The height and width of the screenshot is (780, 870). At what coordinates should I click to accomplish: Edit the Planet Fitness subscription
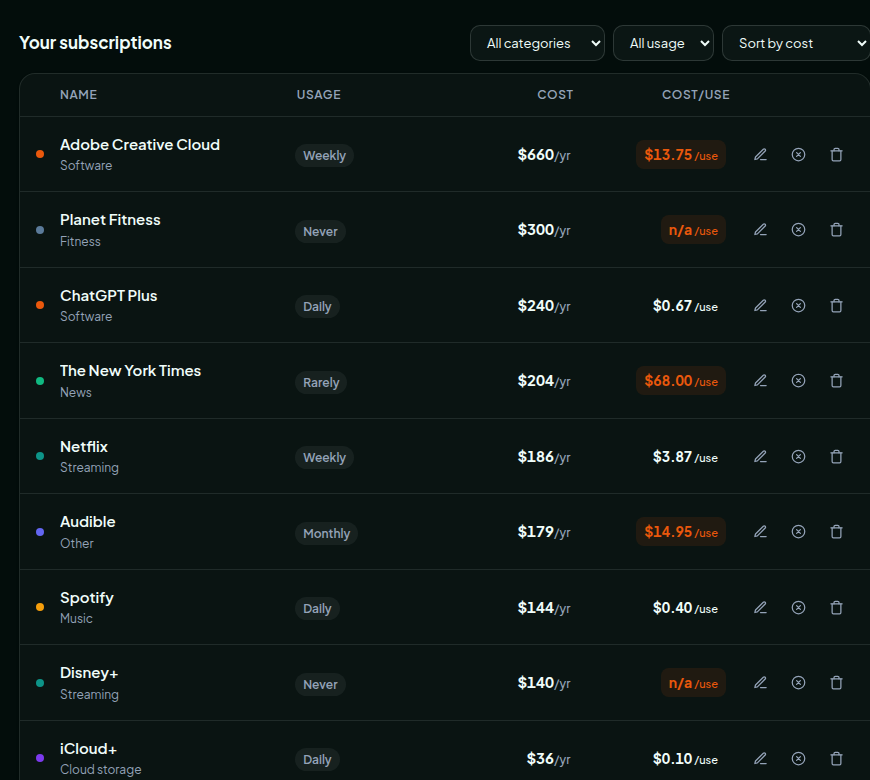[760, 230]
